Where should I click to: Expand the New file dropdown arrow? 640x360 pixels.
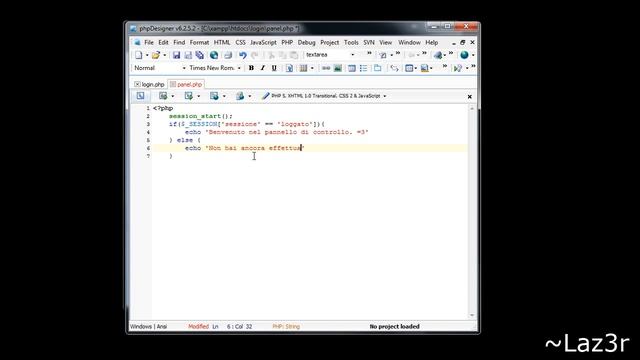pos(147,55)
